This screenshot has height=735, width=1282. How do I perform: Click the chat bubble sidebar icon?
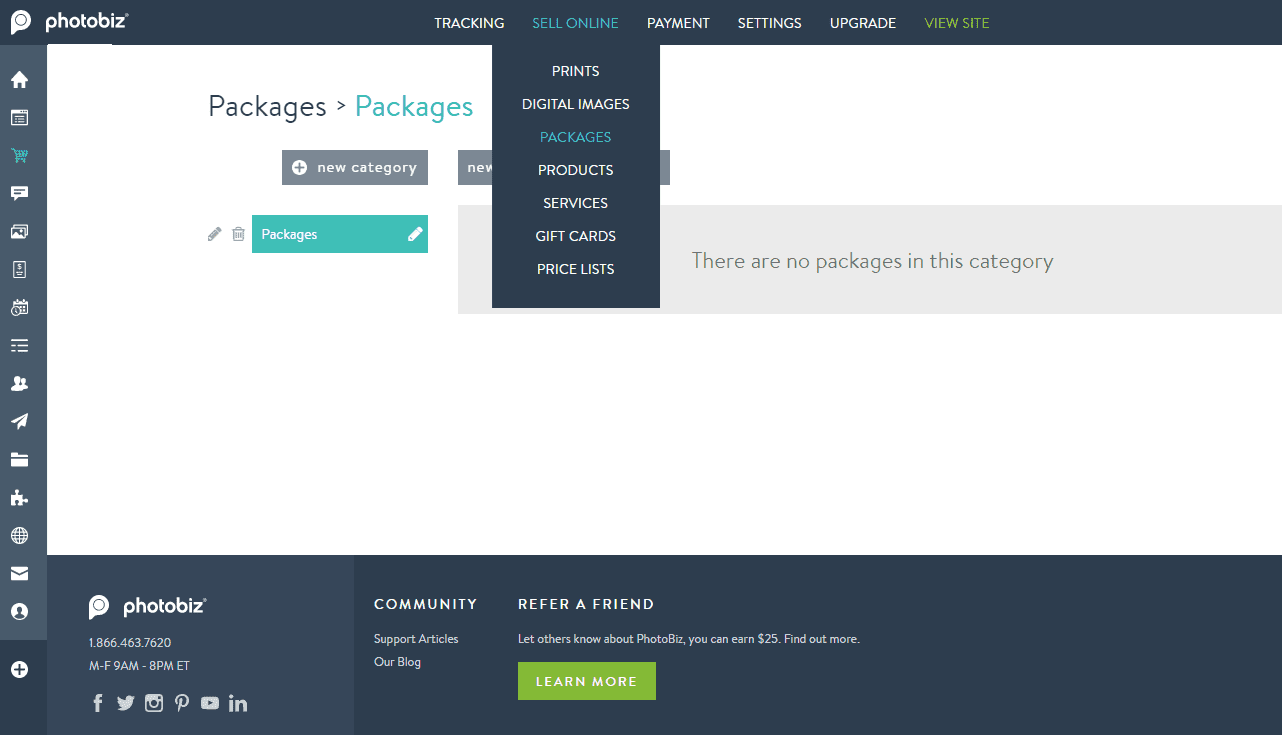coord(19,194)
